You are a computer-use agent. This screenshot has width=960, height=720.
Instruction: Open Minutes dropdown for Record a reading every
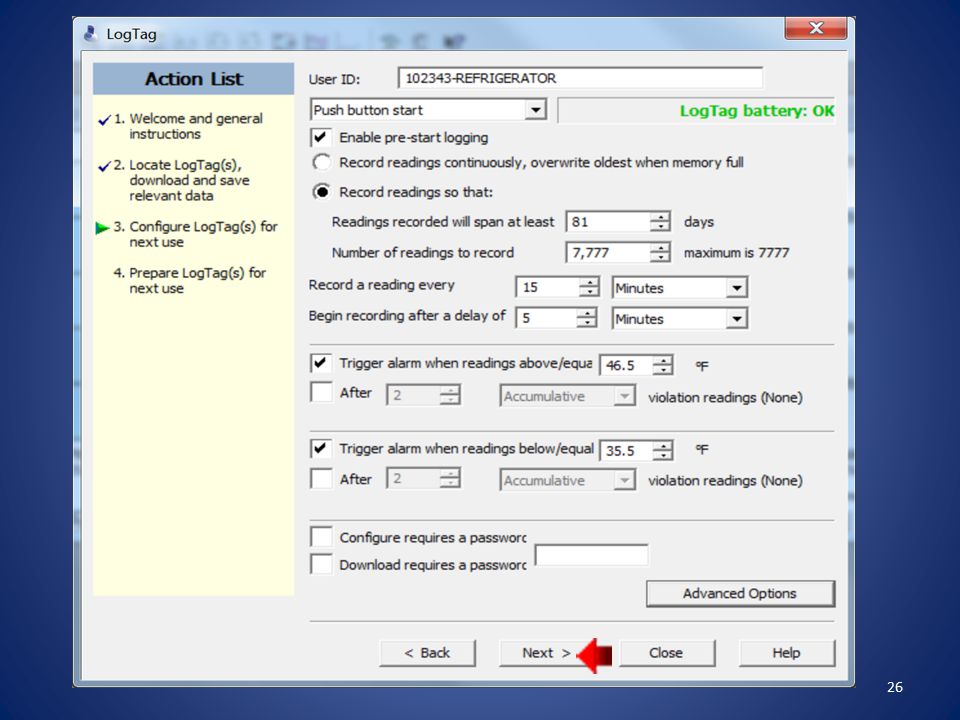click(x=737, y=287)
